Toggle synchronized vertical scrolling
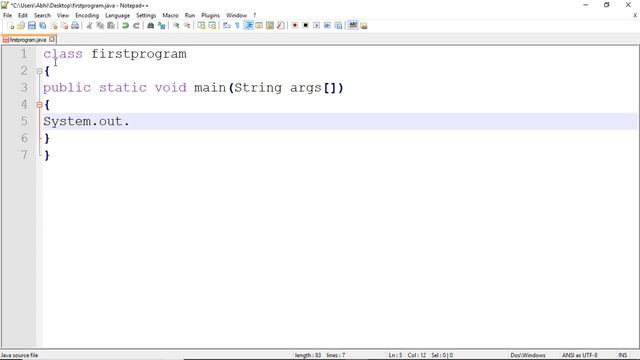Image resolution: width=640 pixels, height=360 pixels. pos(202,26)
